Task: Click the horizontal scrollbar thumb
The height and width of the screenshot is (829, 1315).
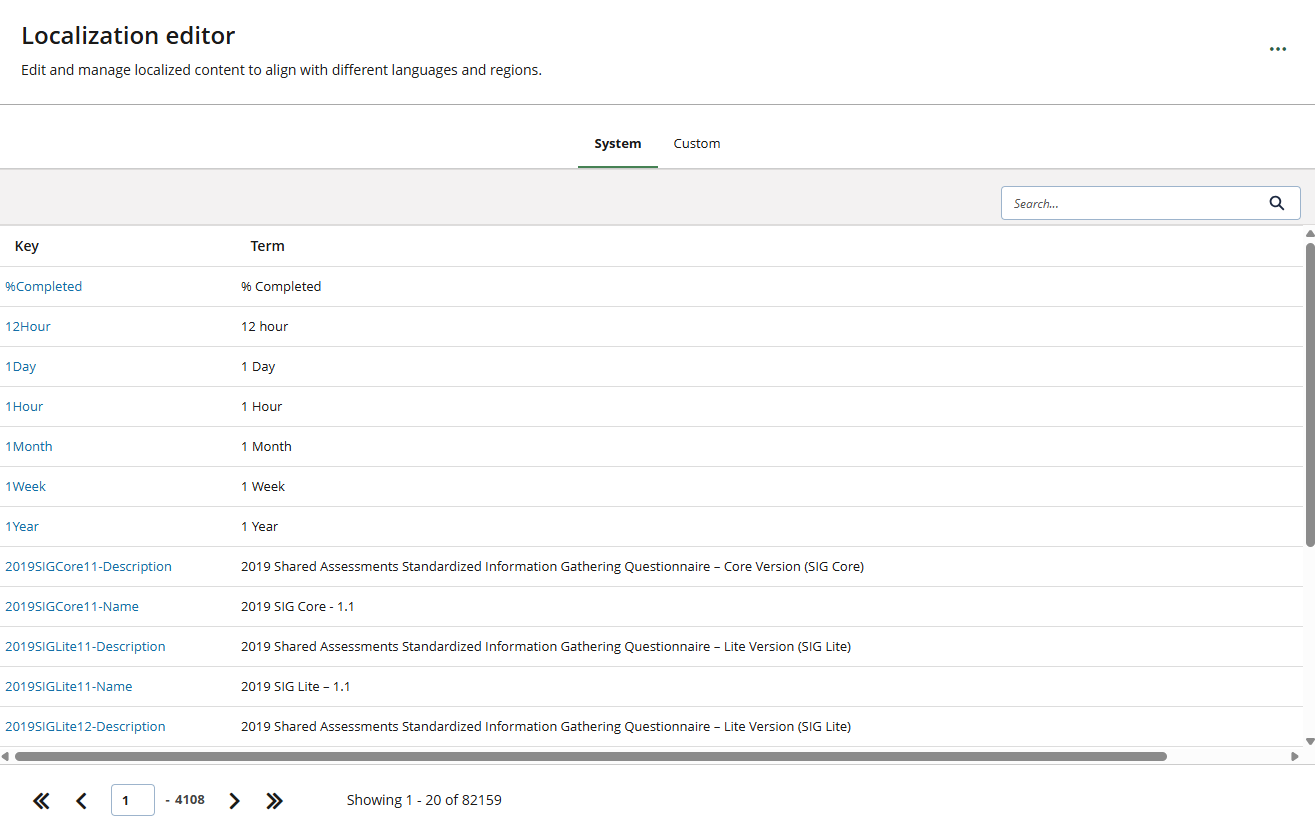Action: 590,757
